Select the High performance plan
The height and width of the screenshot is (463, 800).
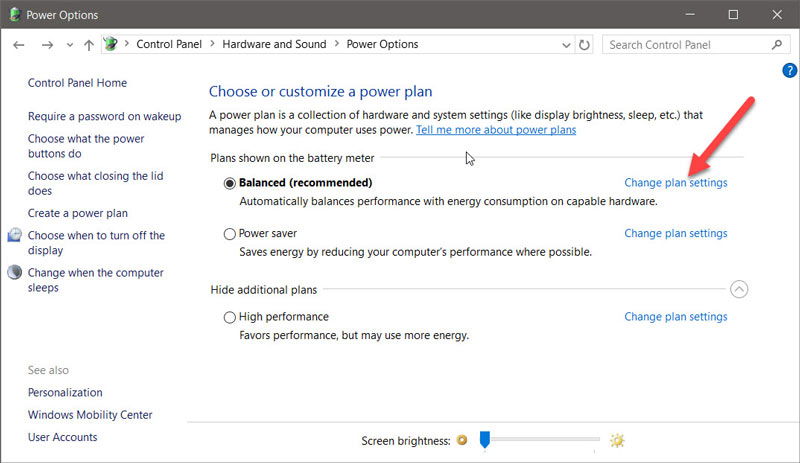coord(230,317)
